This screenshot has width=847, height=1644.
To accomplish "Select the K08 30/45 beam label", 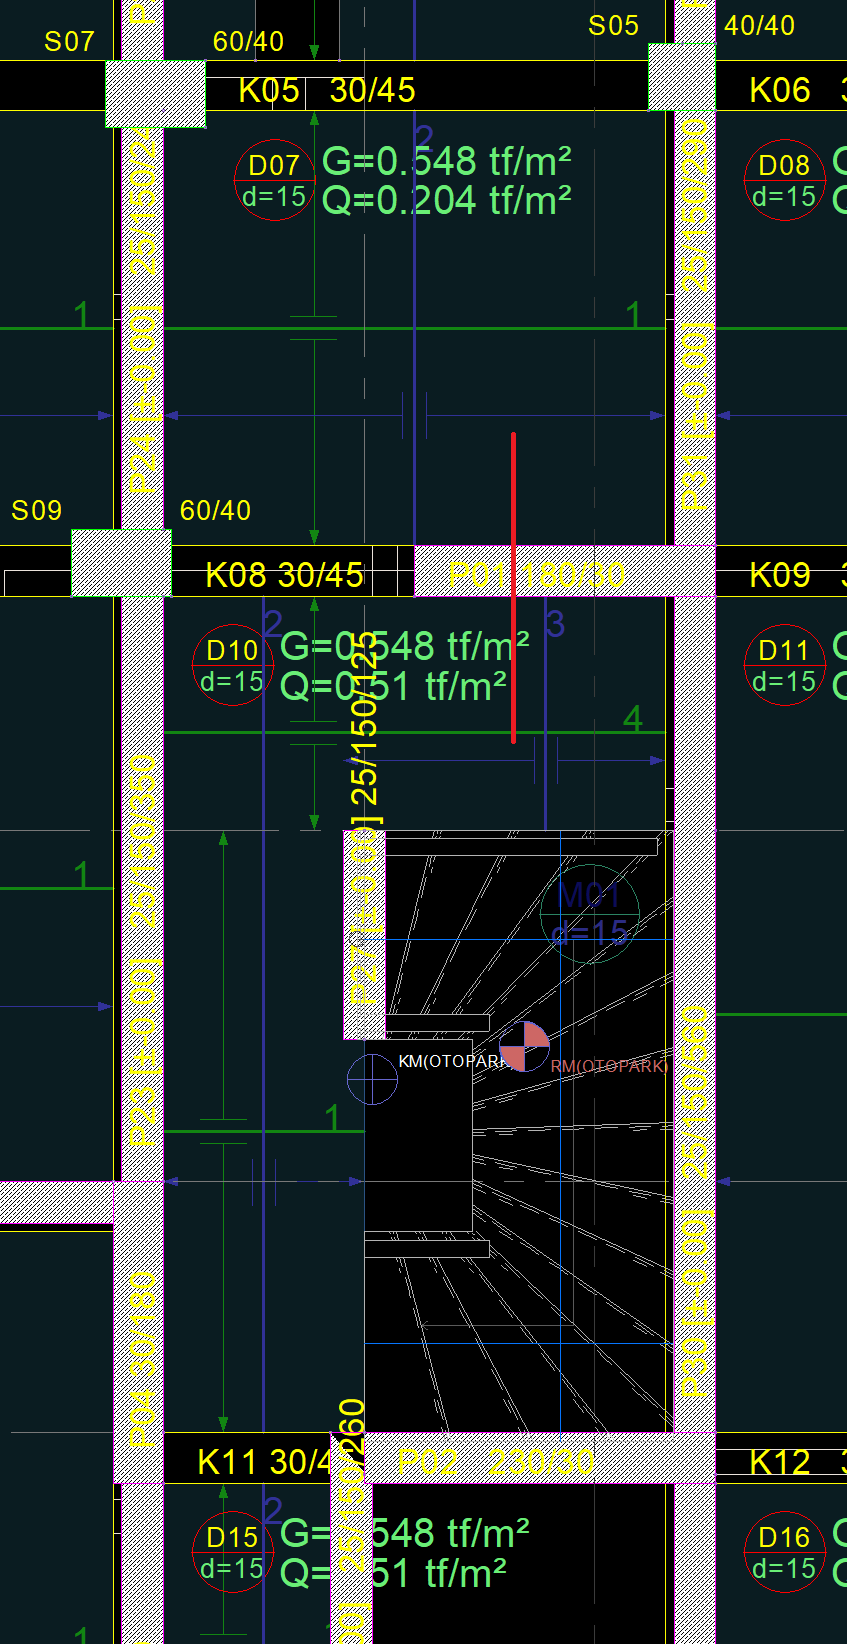I will 284,575.
